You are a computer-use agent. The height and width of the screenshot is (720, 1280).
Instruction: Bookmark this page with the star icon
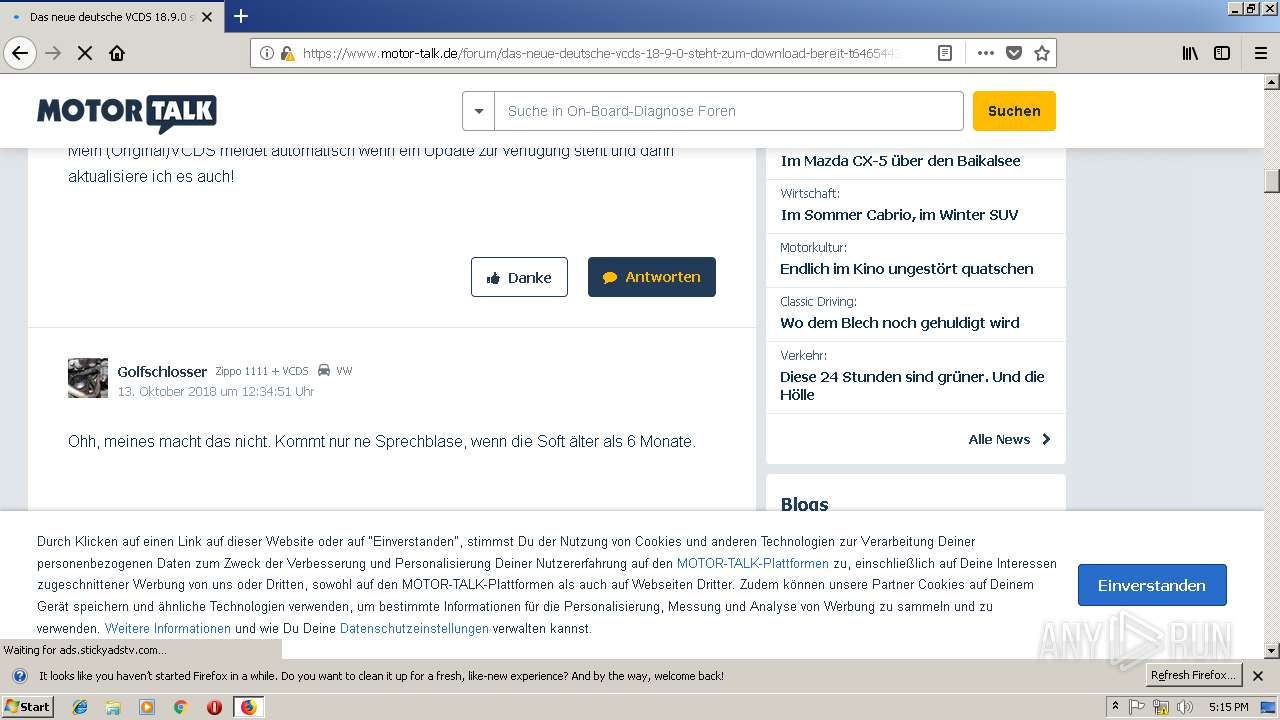coord(1042,53)
